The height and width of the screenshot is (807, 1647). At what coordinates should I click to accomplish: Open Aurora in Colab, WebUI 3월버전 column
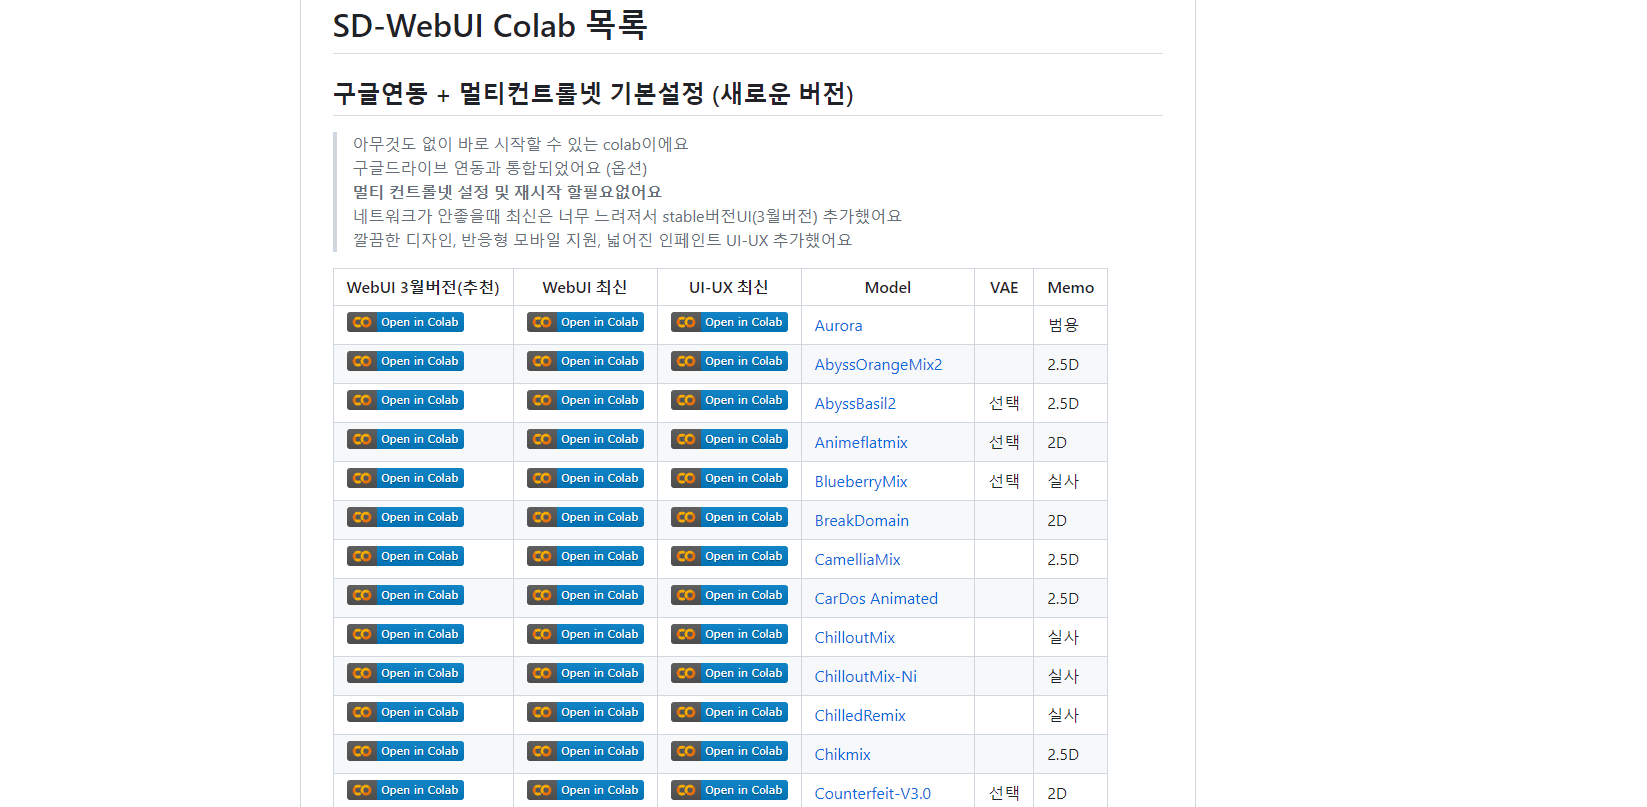point(405,322)
